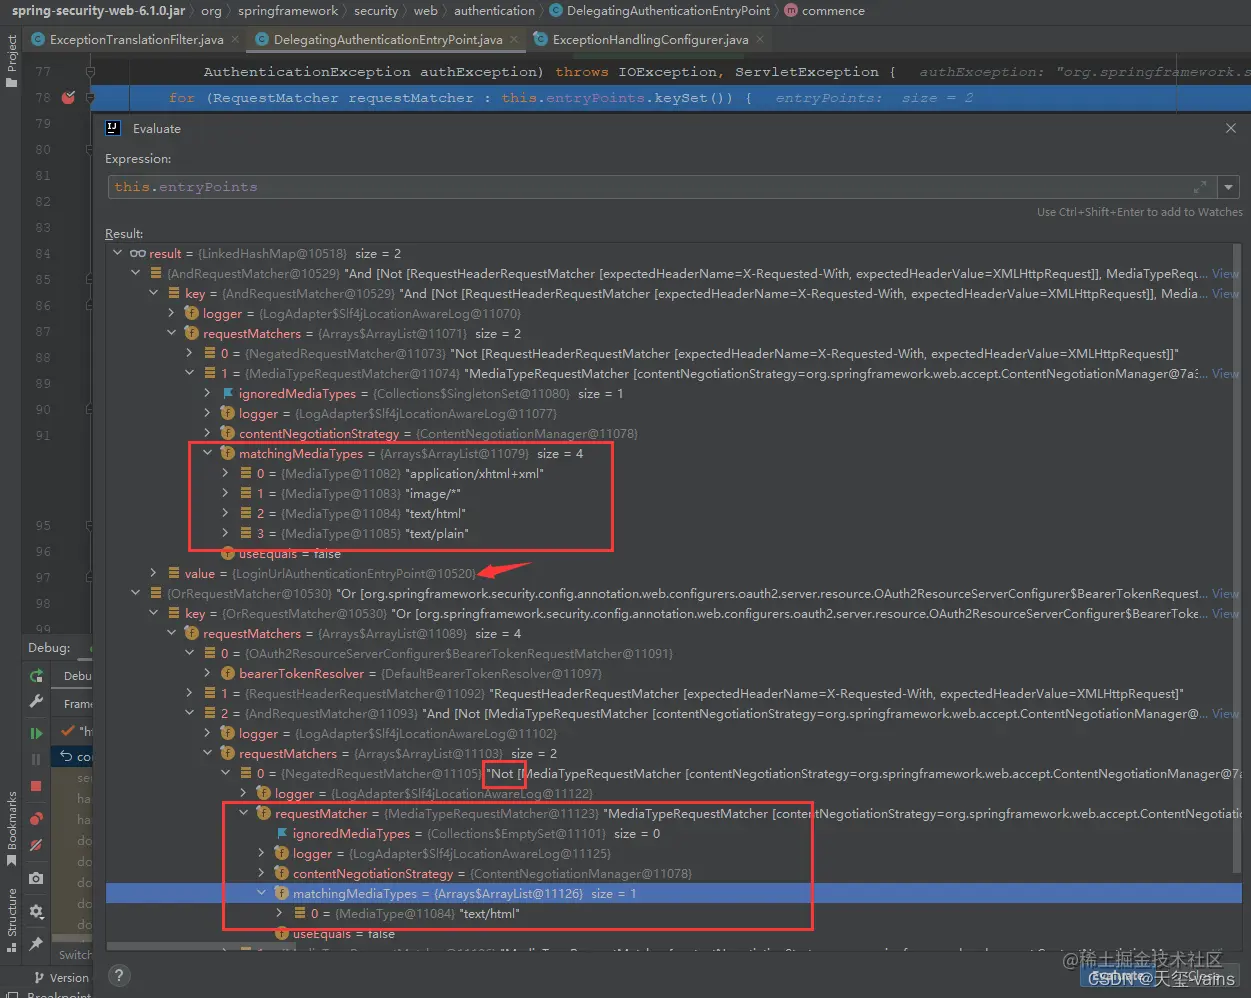Click View link on key AndRequestMatcher@10529 row

click(x=1225, y=294)
